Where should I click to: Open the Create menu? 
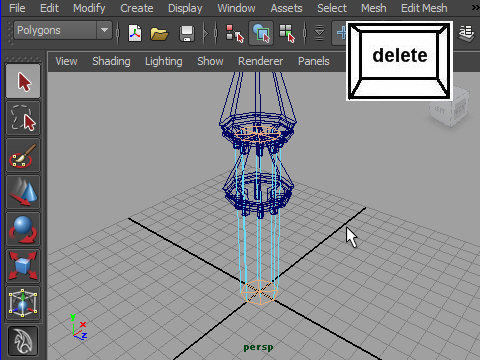tap(137, 8)
